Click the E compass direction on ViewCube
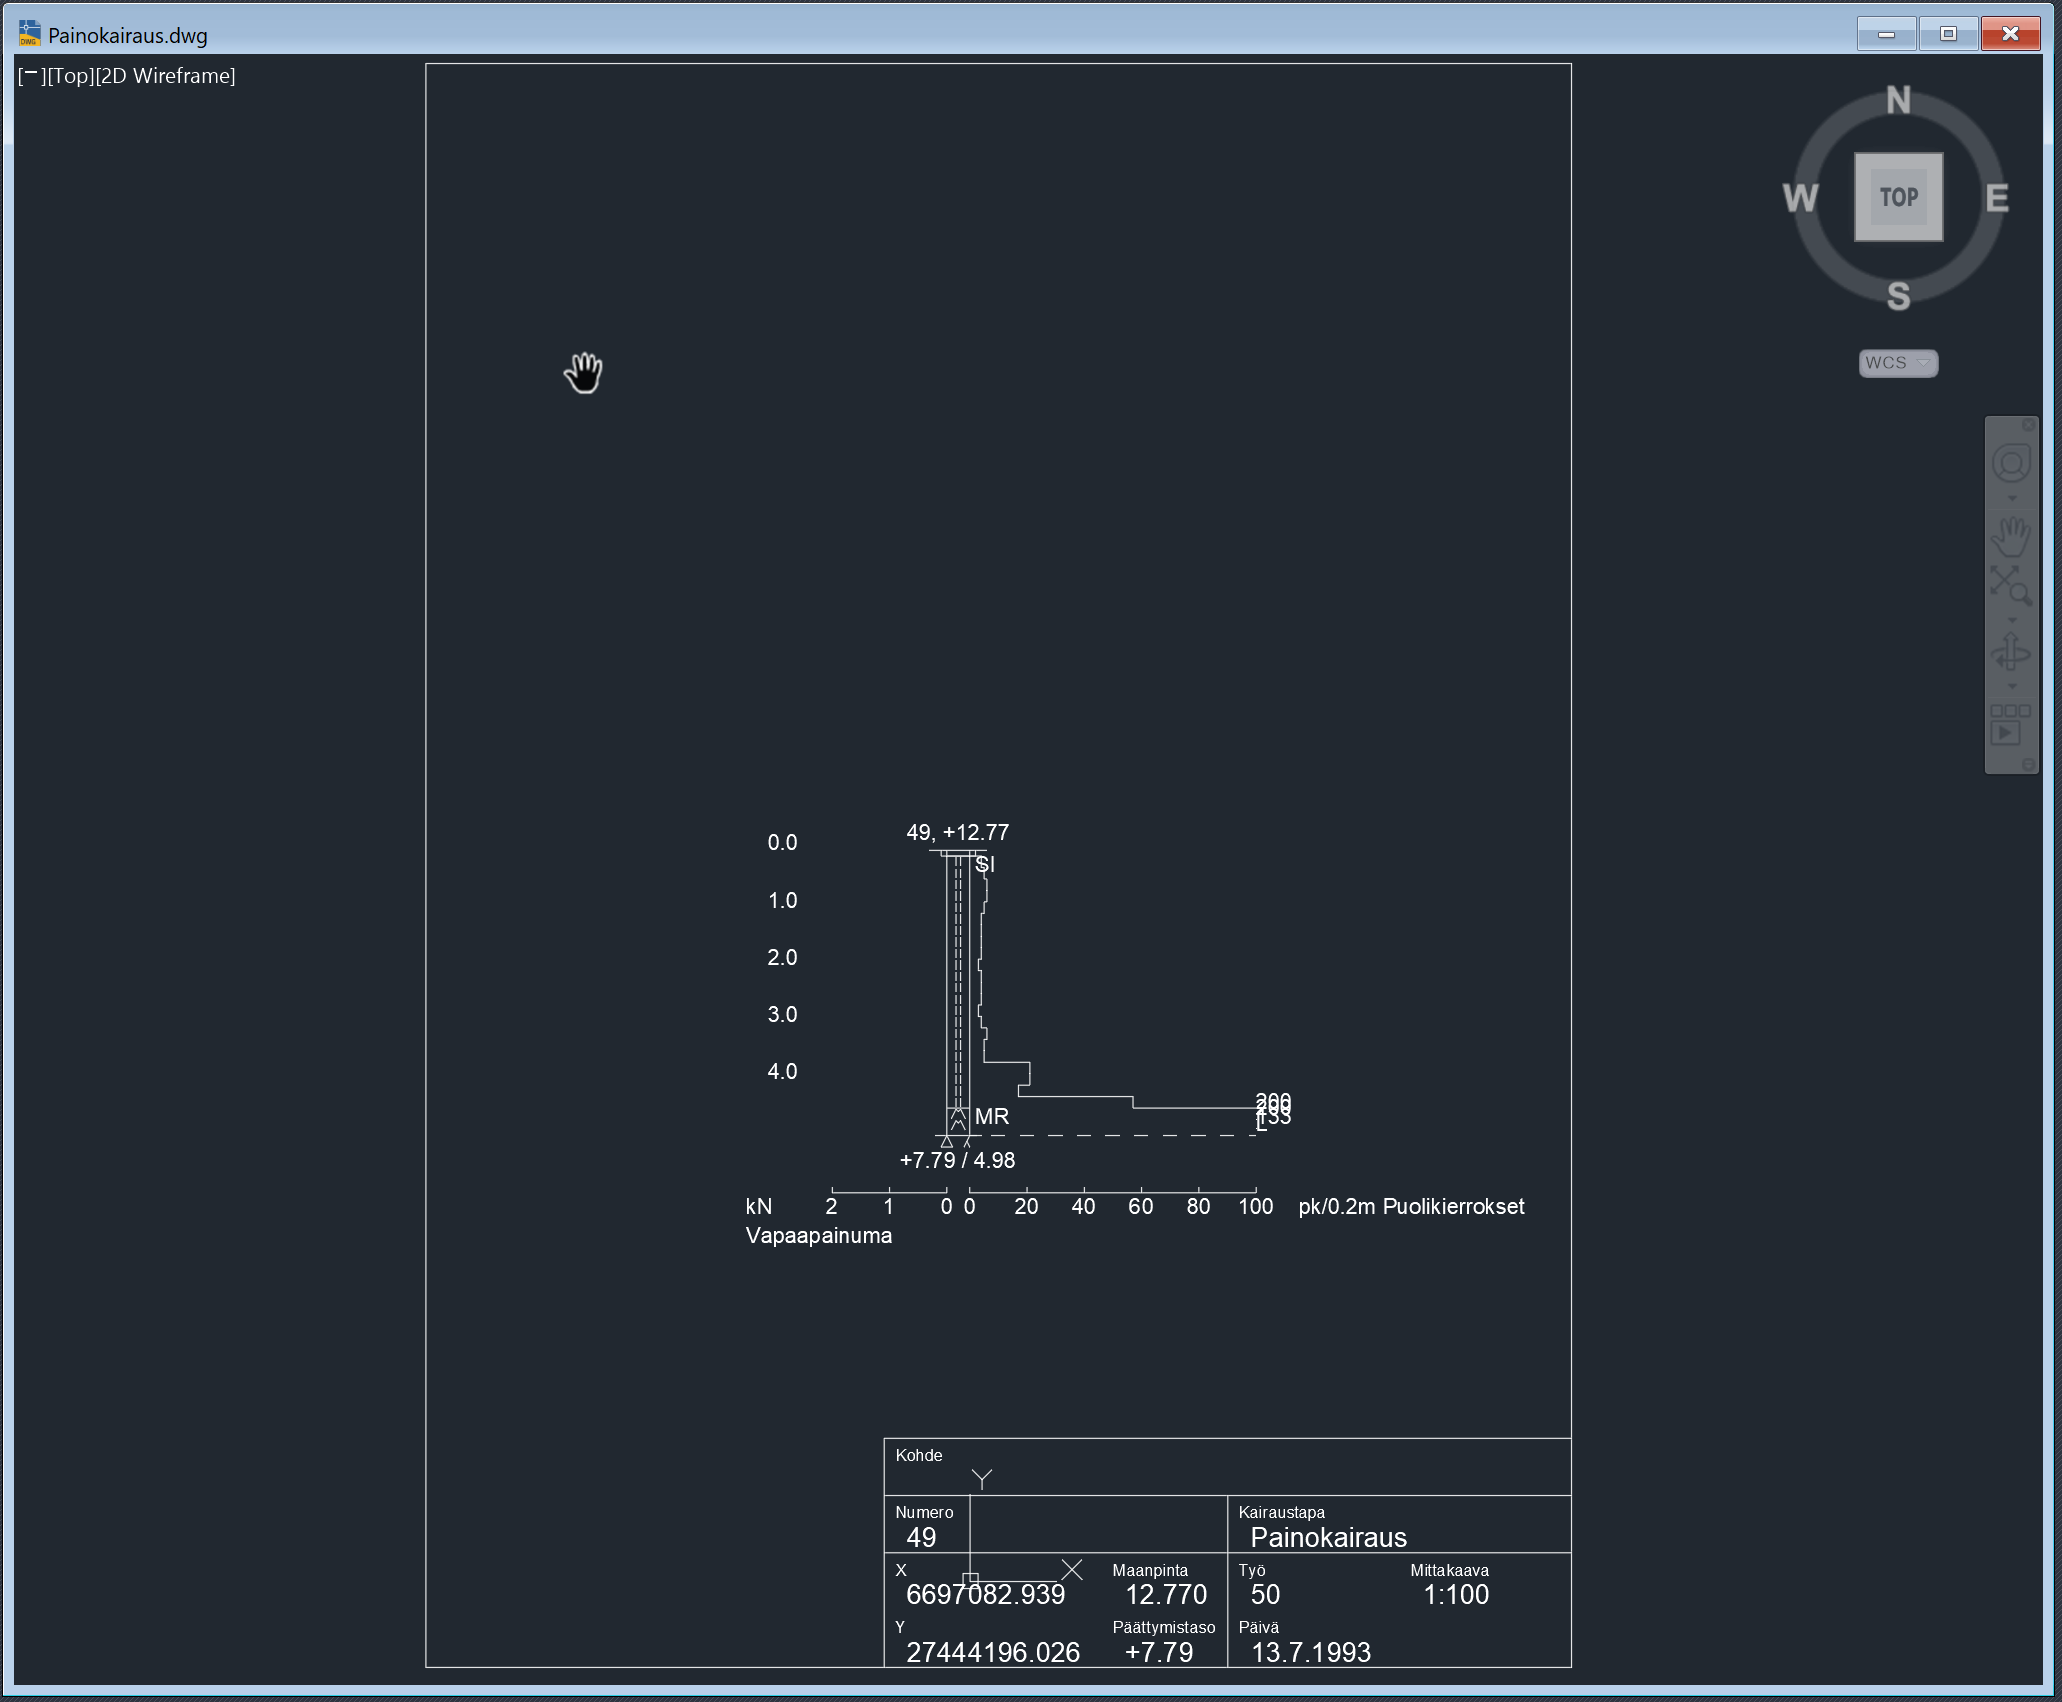Image resolution: width=2062 pixels, height=1702 pixels. 1996,198
